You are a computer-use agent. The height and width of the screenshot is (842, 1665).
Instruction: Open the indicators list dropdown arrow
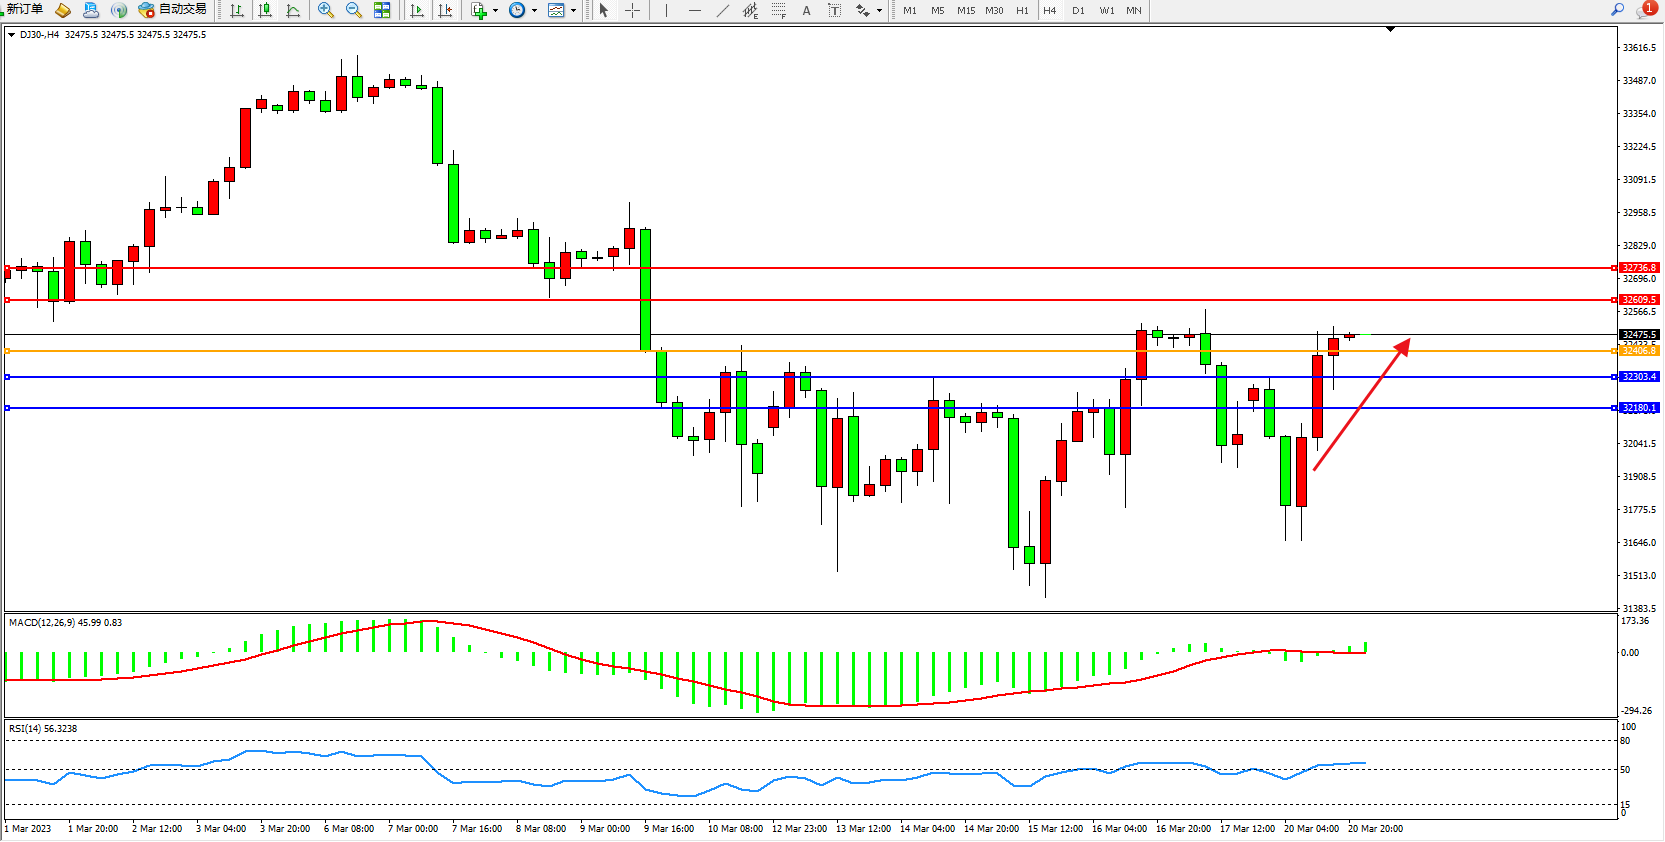coord(495,11)
